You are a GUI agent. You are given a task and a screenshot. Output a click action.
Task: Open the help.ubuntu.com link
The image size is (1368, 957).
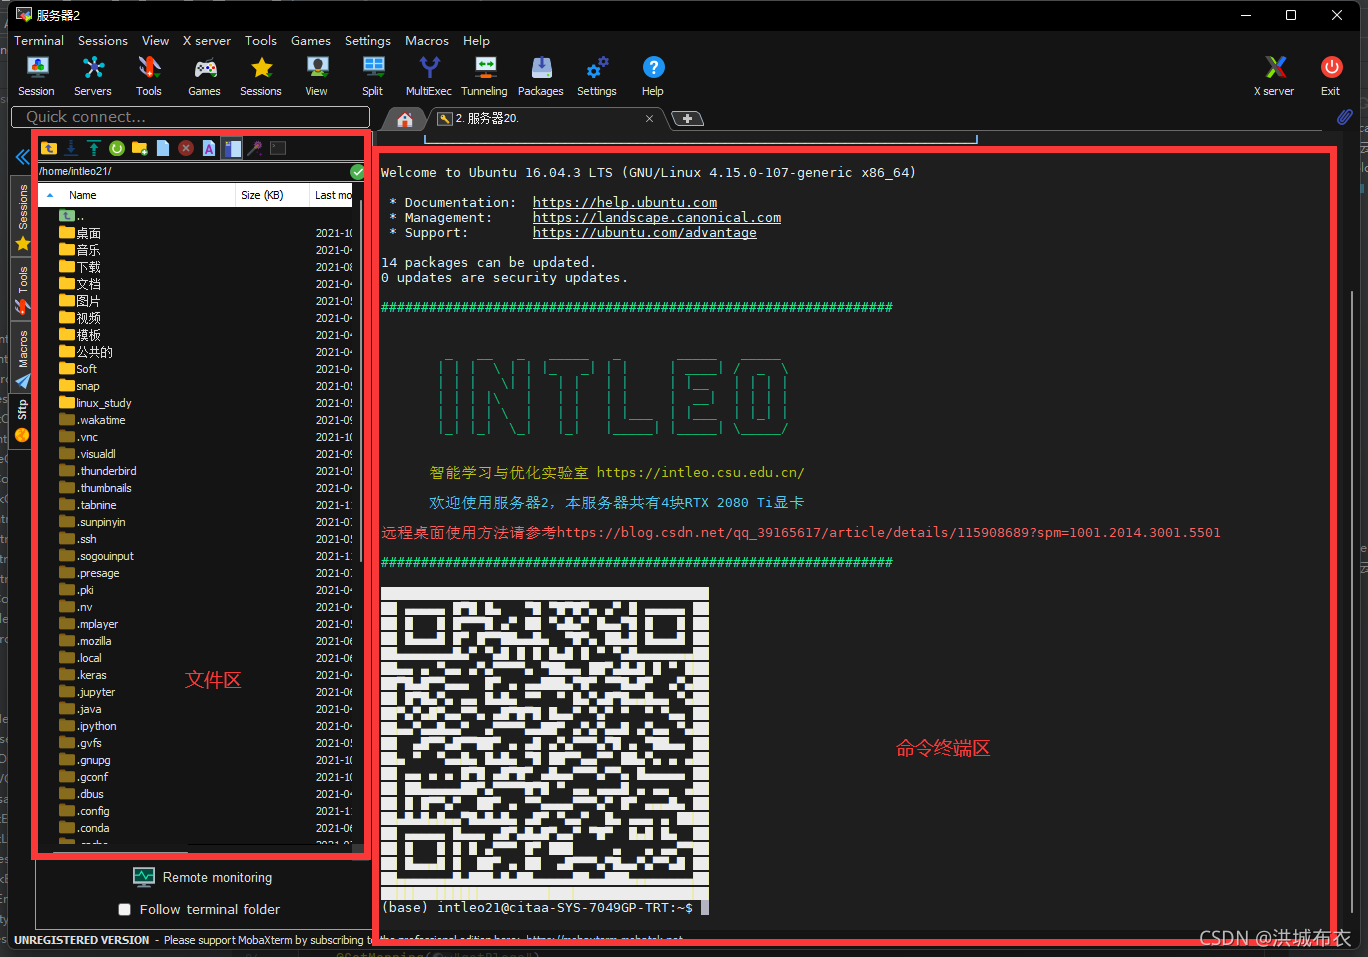625,202
